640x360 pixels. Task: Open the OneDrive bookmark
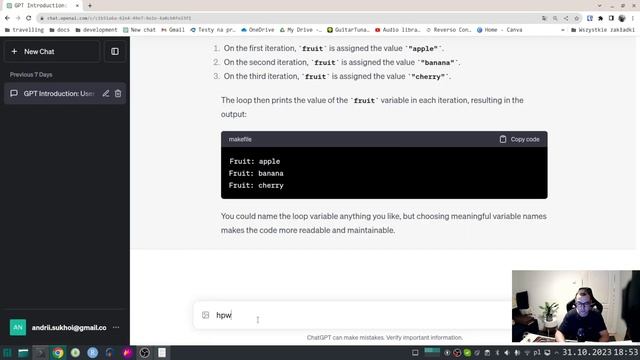tap(258, 30)
